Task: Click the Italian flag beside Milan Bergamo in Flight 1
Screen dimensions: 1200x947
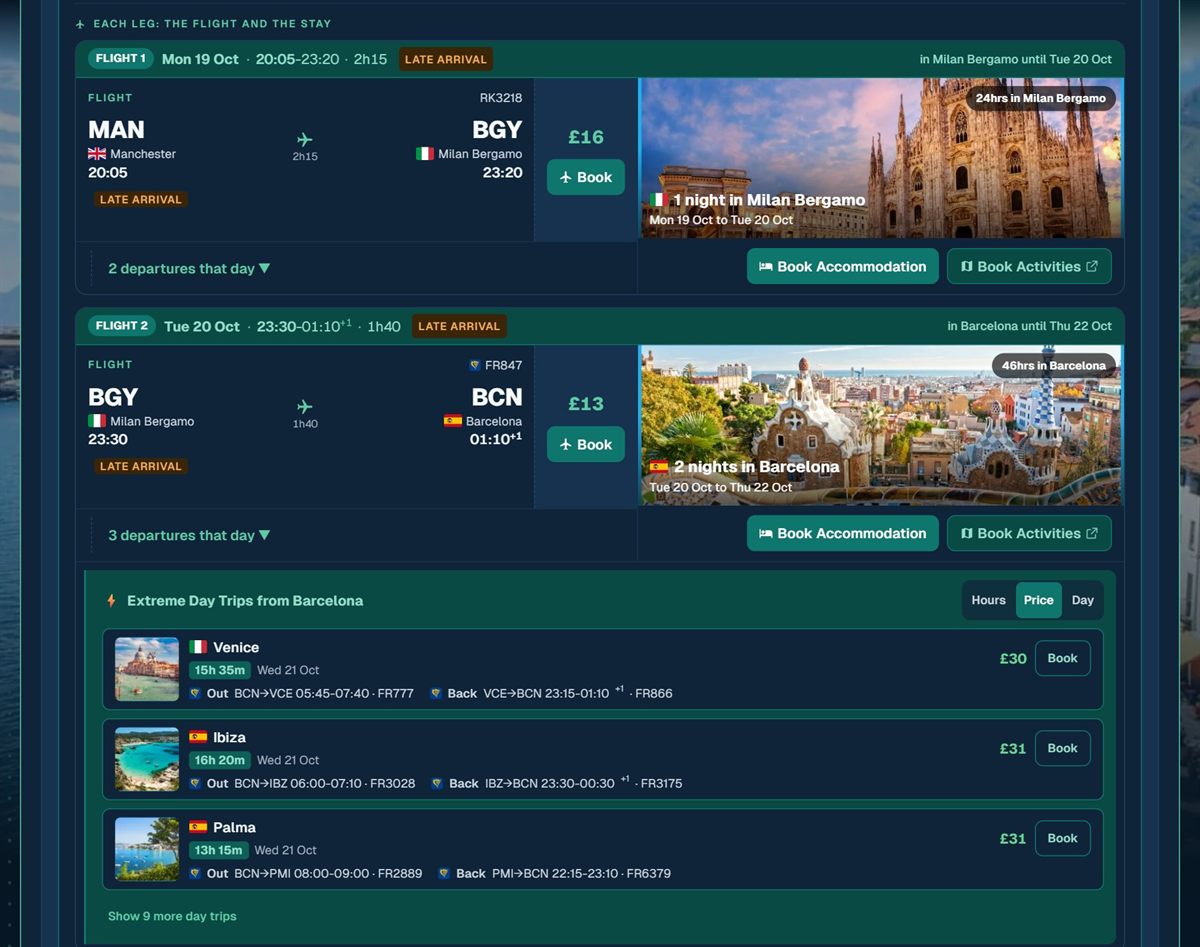Action: pyautogui.click(x=425, y=154)
